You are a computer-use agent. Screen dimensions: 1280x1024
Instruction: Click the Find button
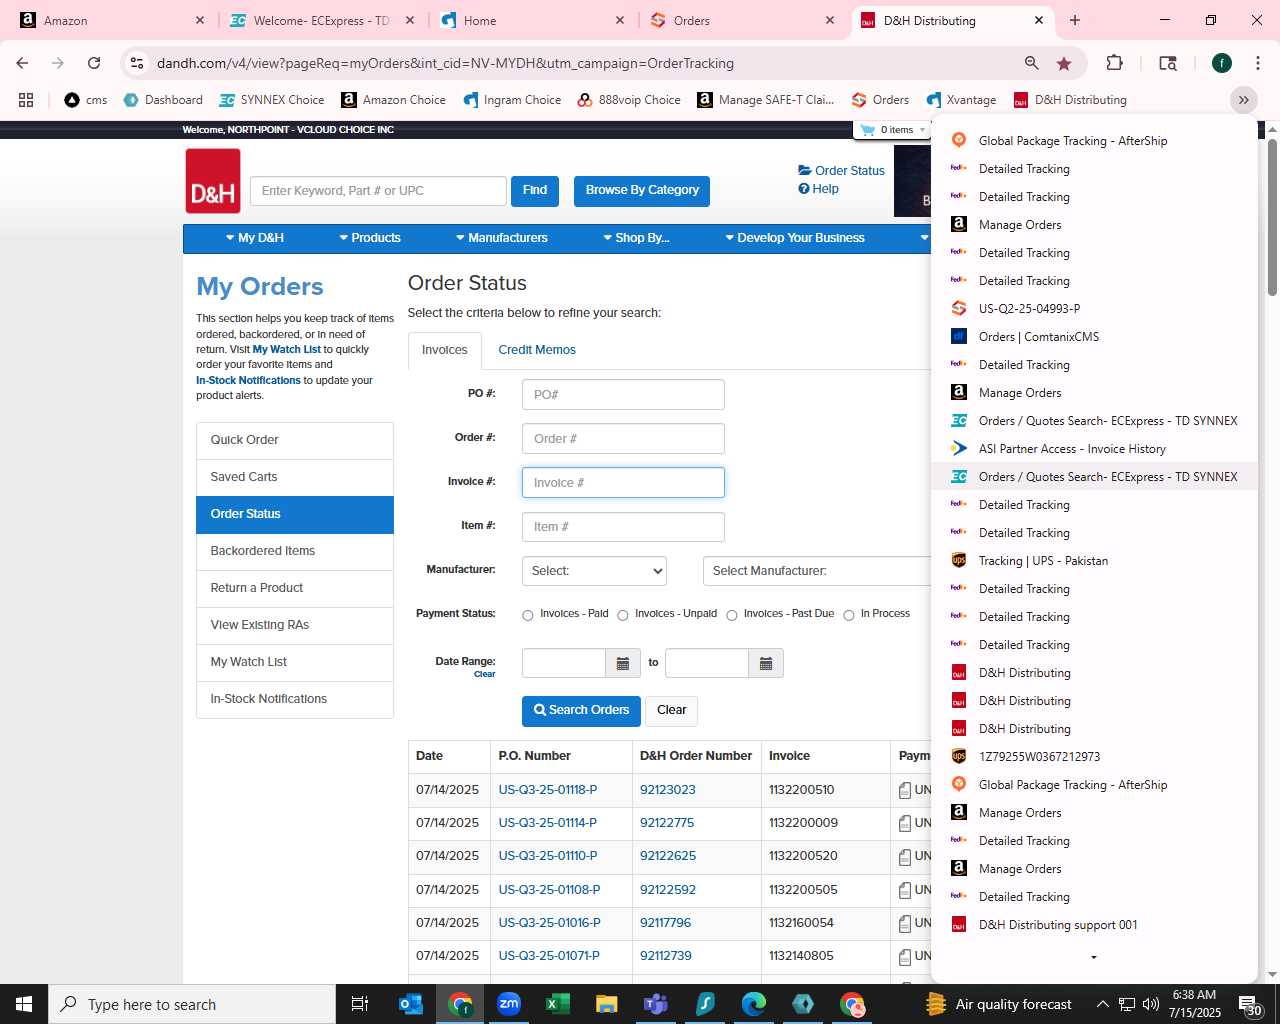[535, 191]
